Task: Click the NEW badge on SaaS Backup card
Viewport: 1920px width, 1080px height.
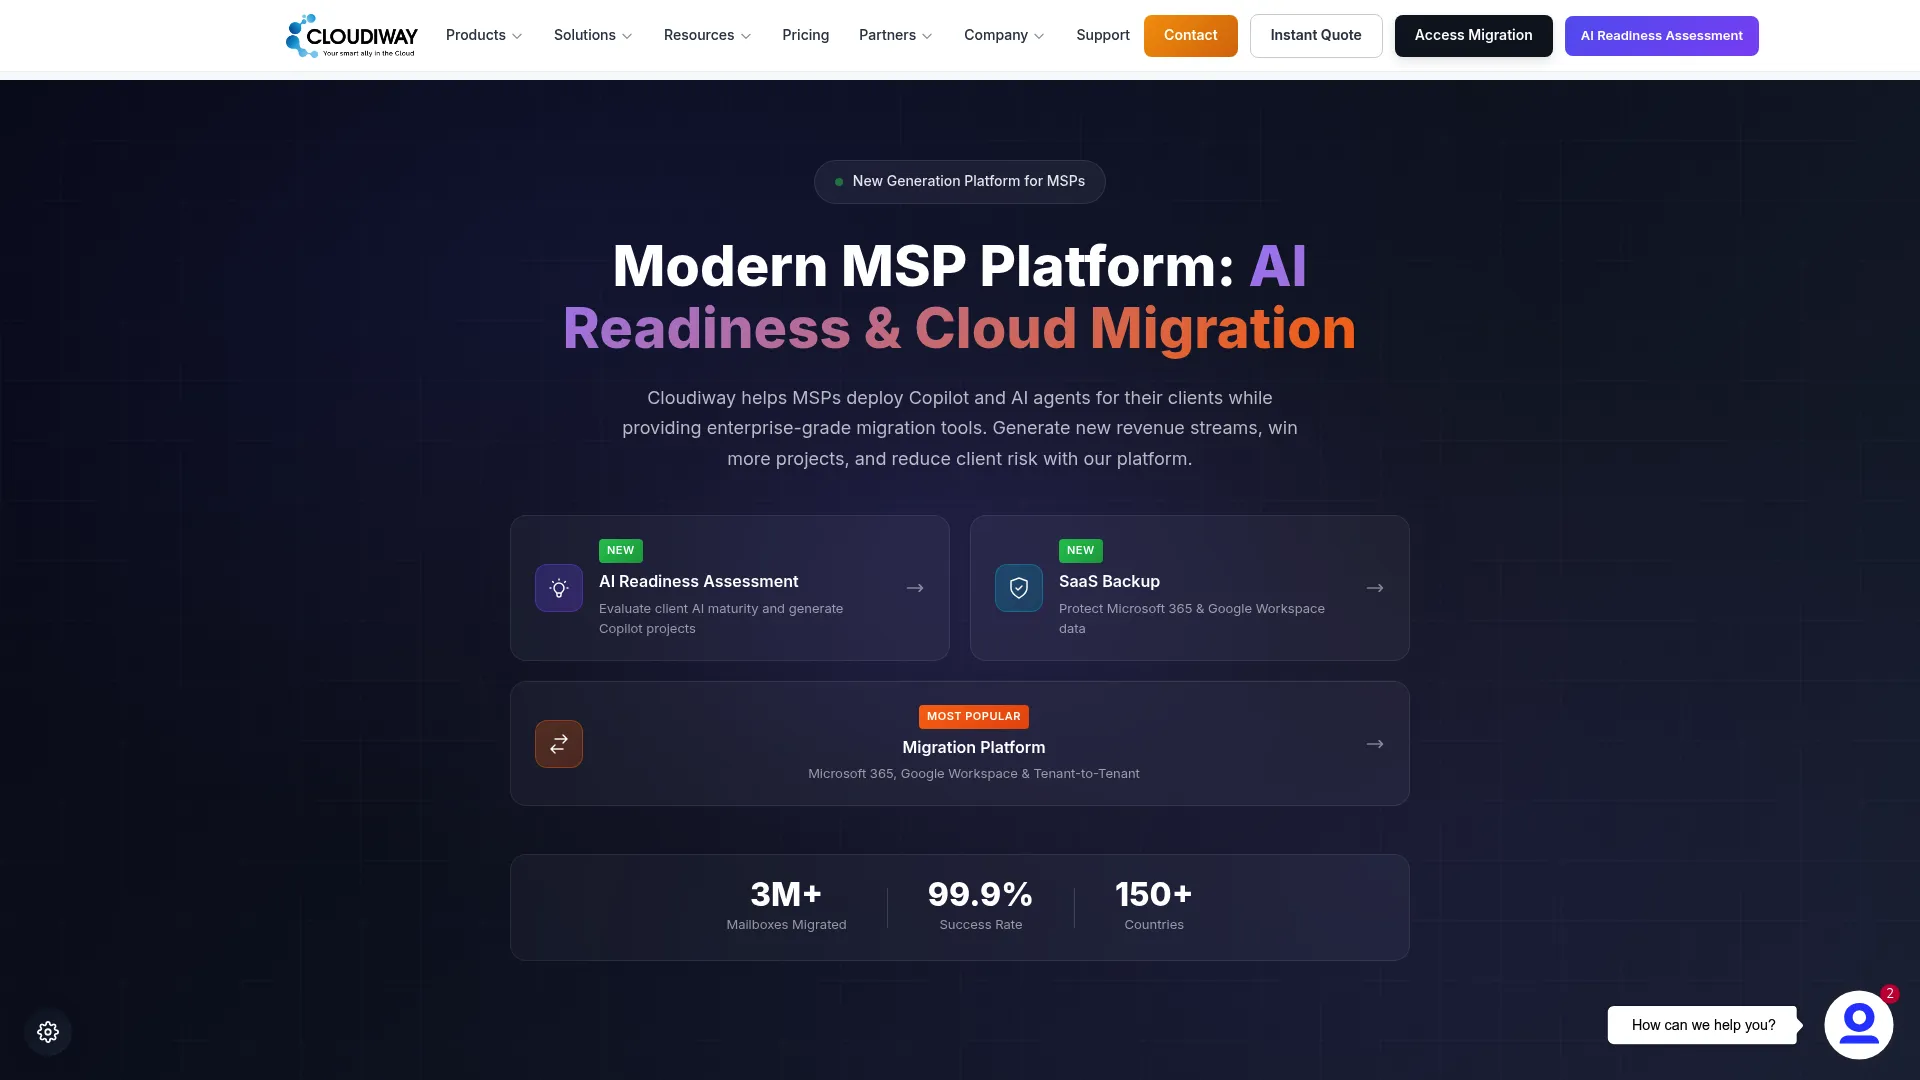Action: [x=1080, y=551]
